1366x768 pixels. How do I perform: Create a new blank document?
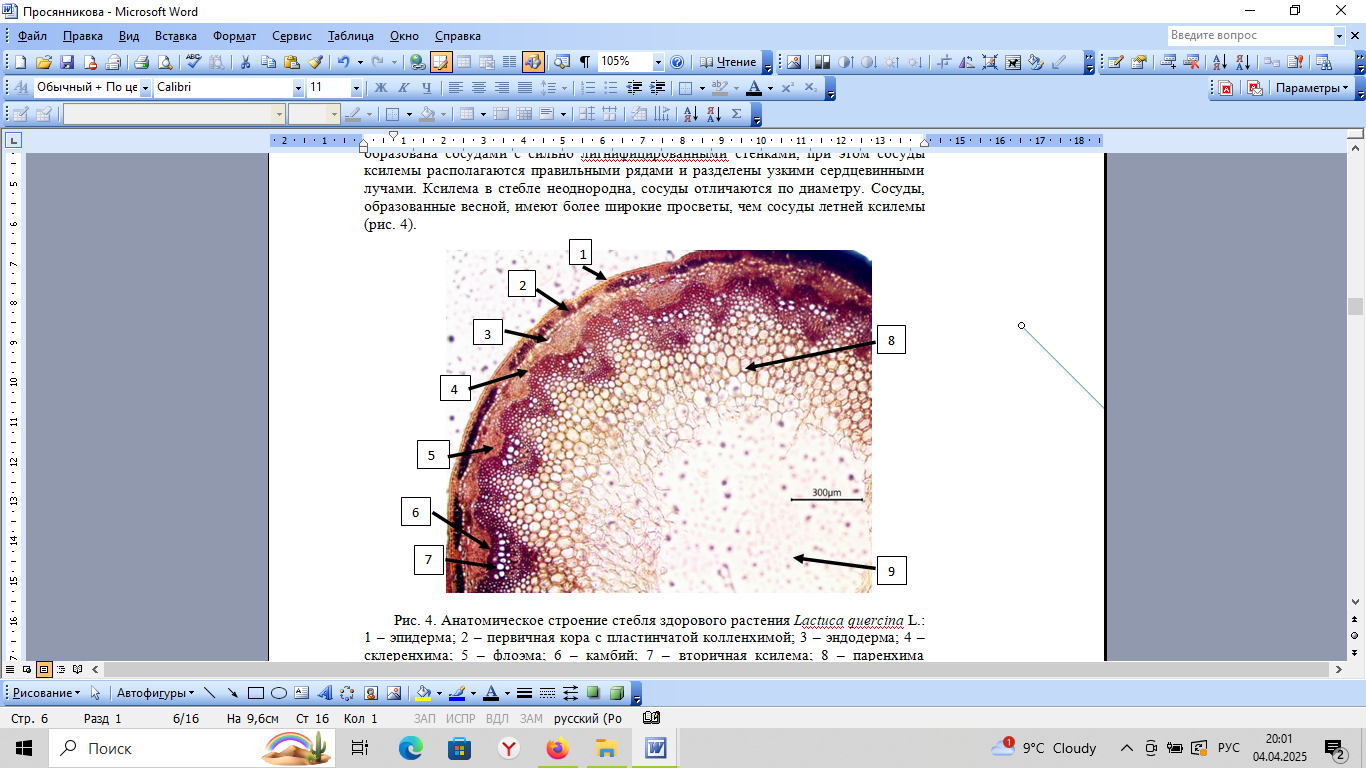point(21,62)
